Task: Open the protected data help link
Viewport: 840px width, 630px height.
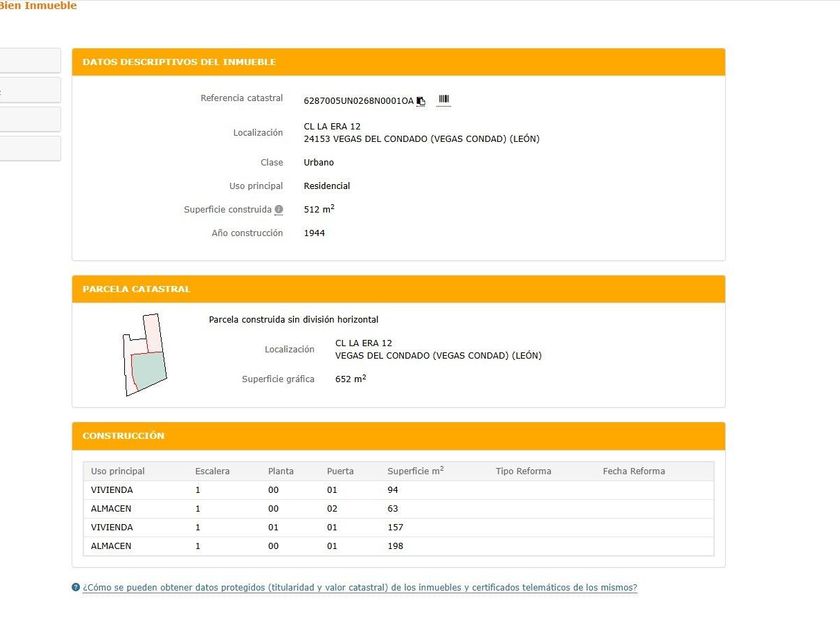Action: coord(359,588)
